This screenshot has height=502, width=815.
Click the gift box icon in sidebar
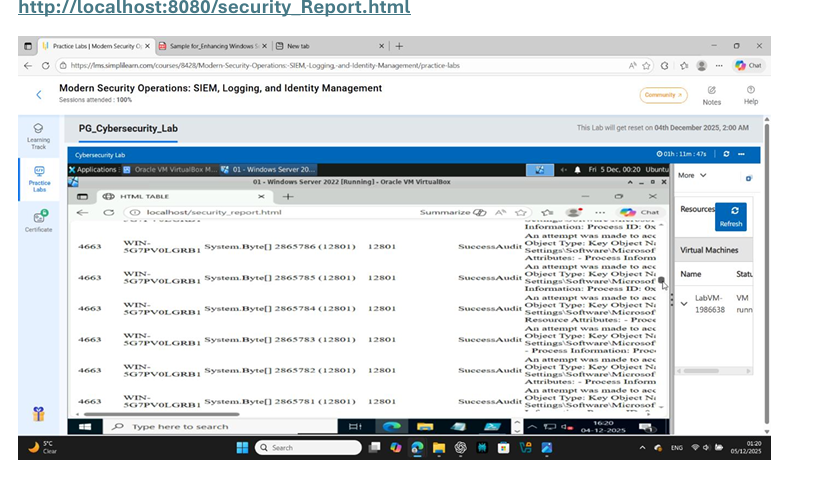38,414
